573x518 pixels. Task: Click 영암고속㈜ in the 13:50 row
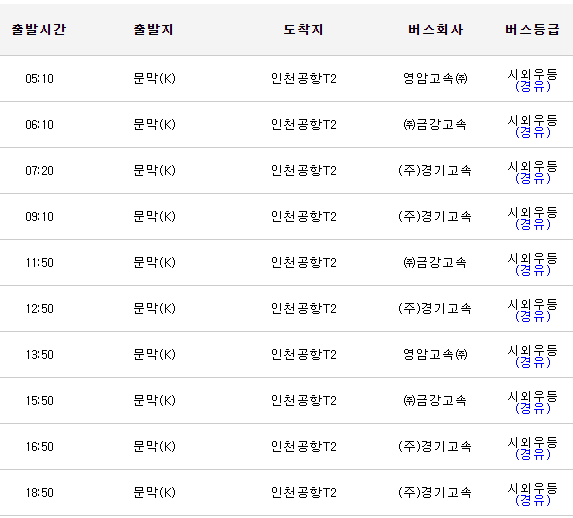click(435, 355)
